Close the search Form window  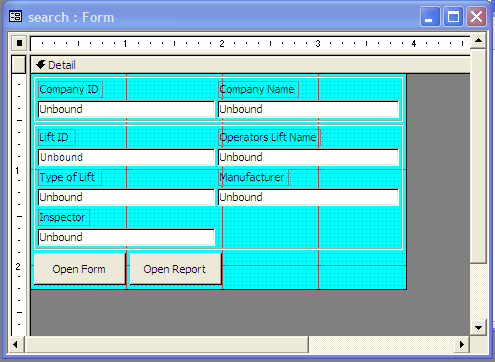[x=476, y=17]
